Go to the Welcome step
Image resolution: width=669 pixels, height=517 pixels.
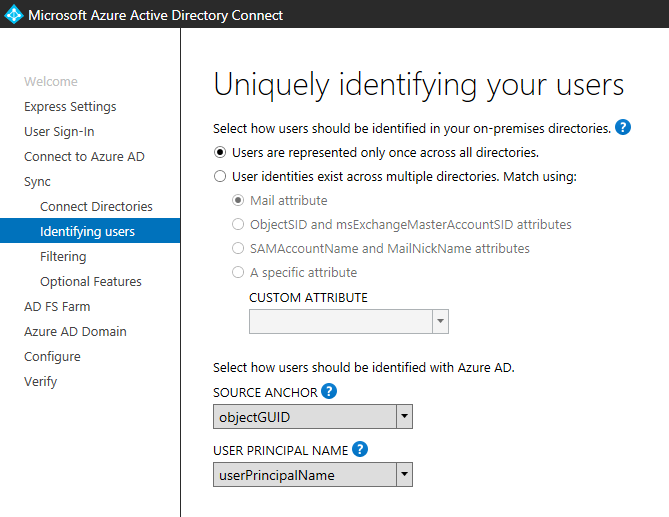51,81
